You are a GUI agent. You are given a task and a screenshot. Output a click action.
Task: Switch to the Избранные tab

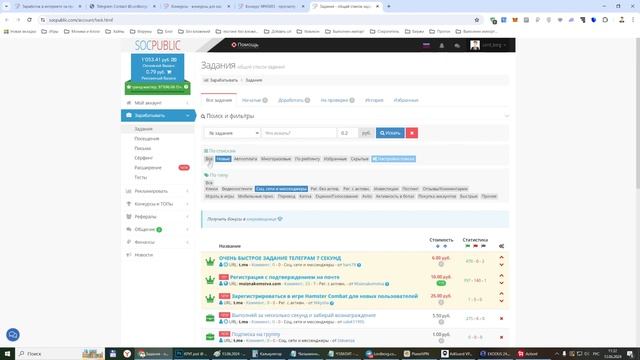point(406,100)
